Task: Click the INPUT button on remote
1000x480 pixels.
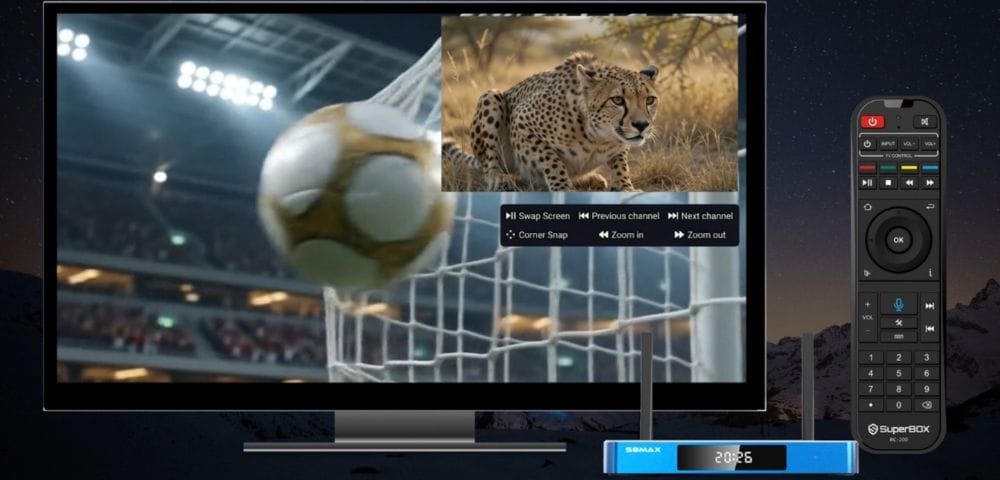Action: point(888,144)
